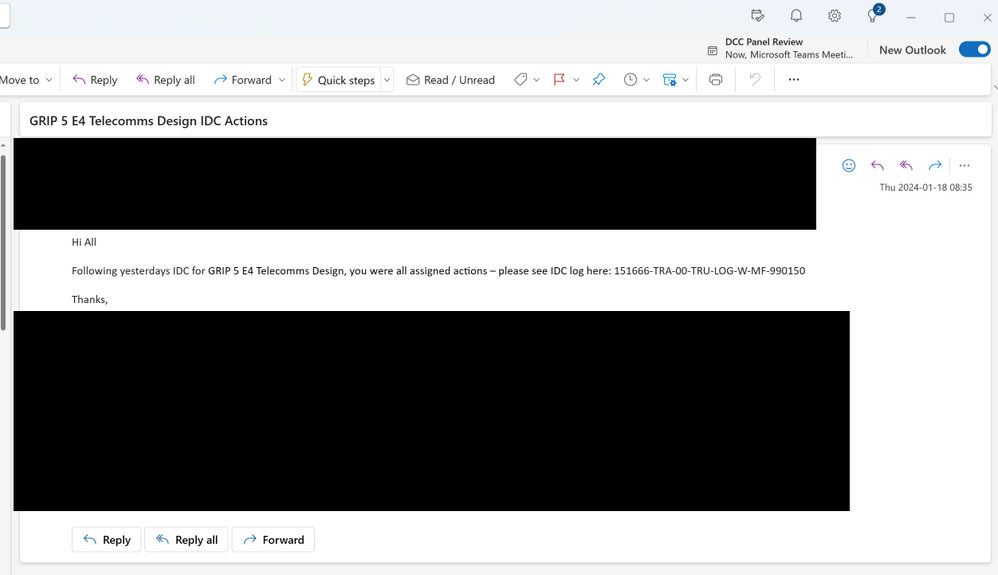Toggle New Outlook switch off

(x=974, y=50)
